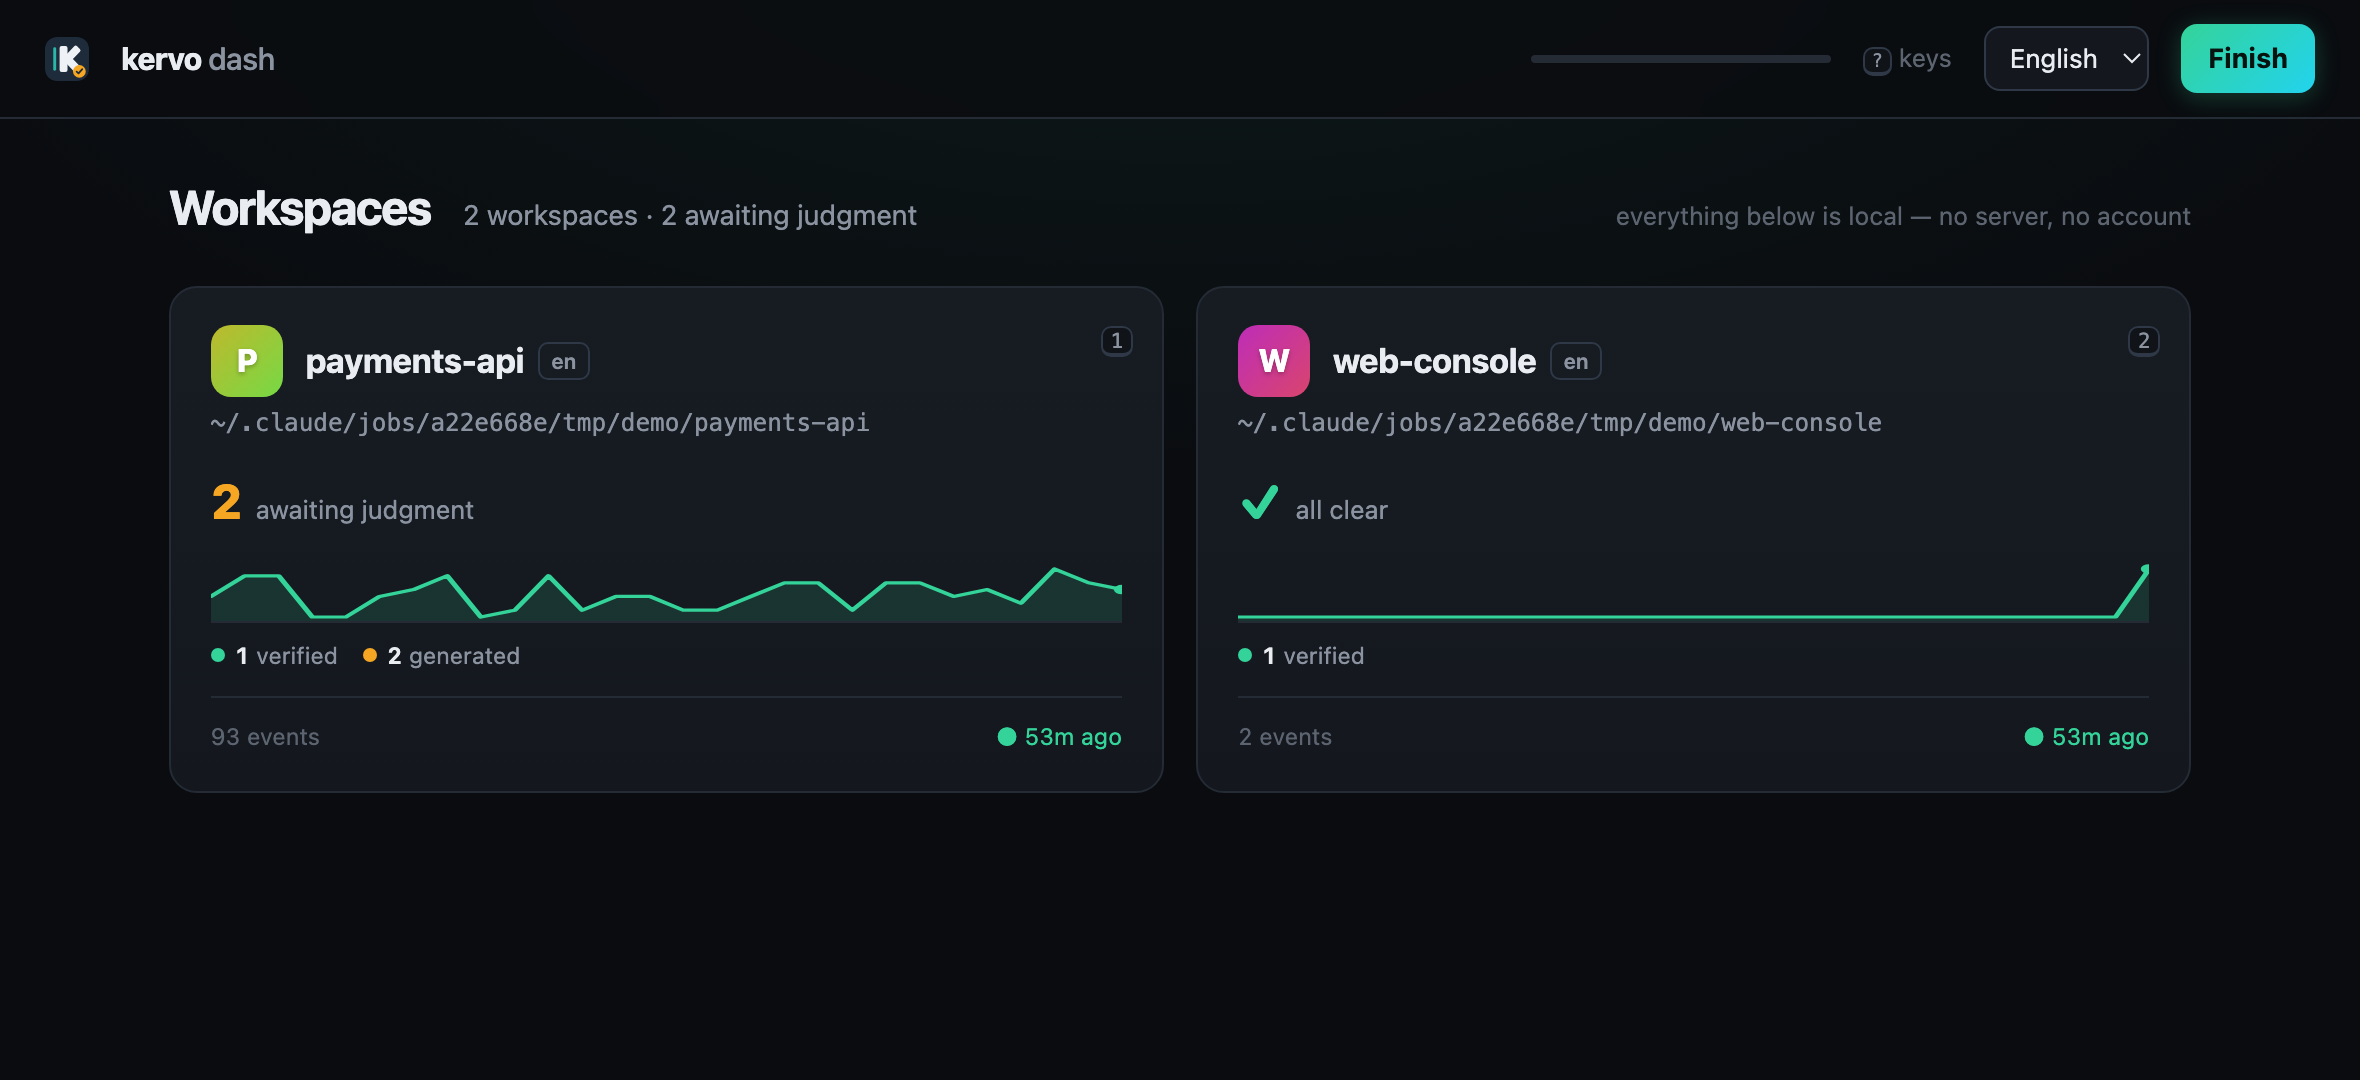Click the shortcut badge 2 on web-console
2360x1080 pixels.
click(x=2144, y=341)
